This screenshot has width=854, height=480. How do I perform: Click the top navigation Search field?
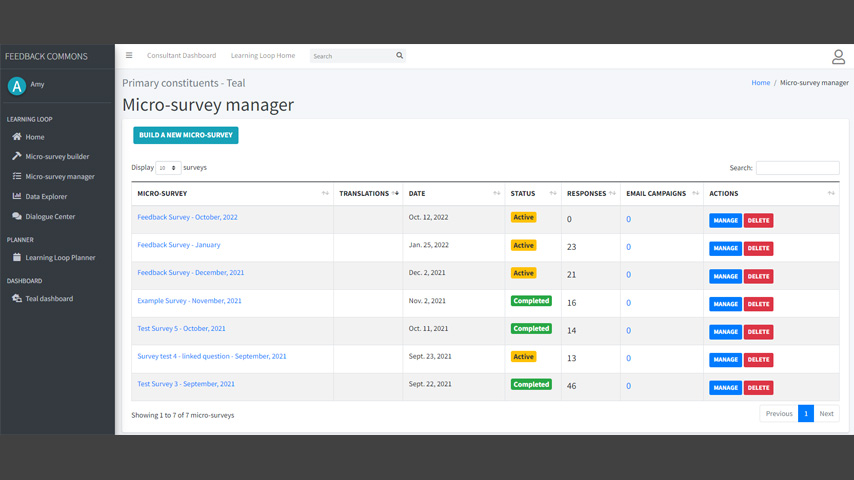(x=352, y=56)
